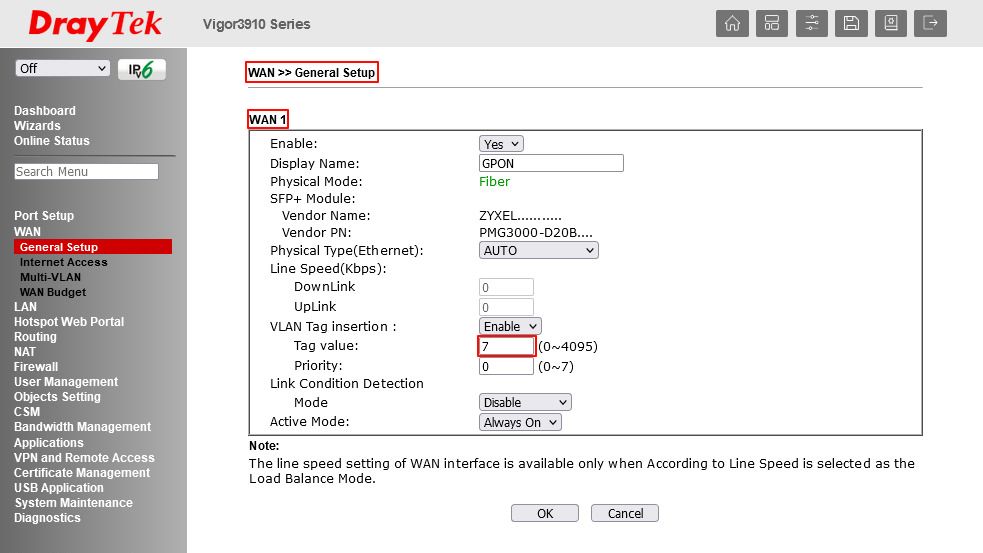
Task: Open NAT in the sidebar
Action: [x=24, y=352]
